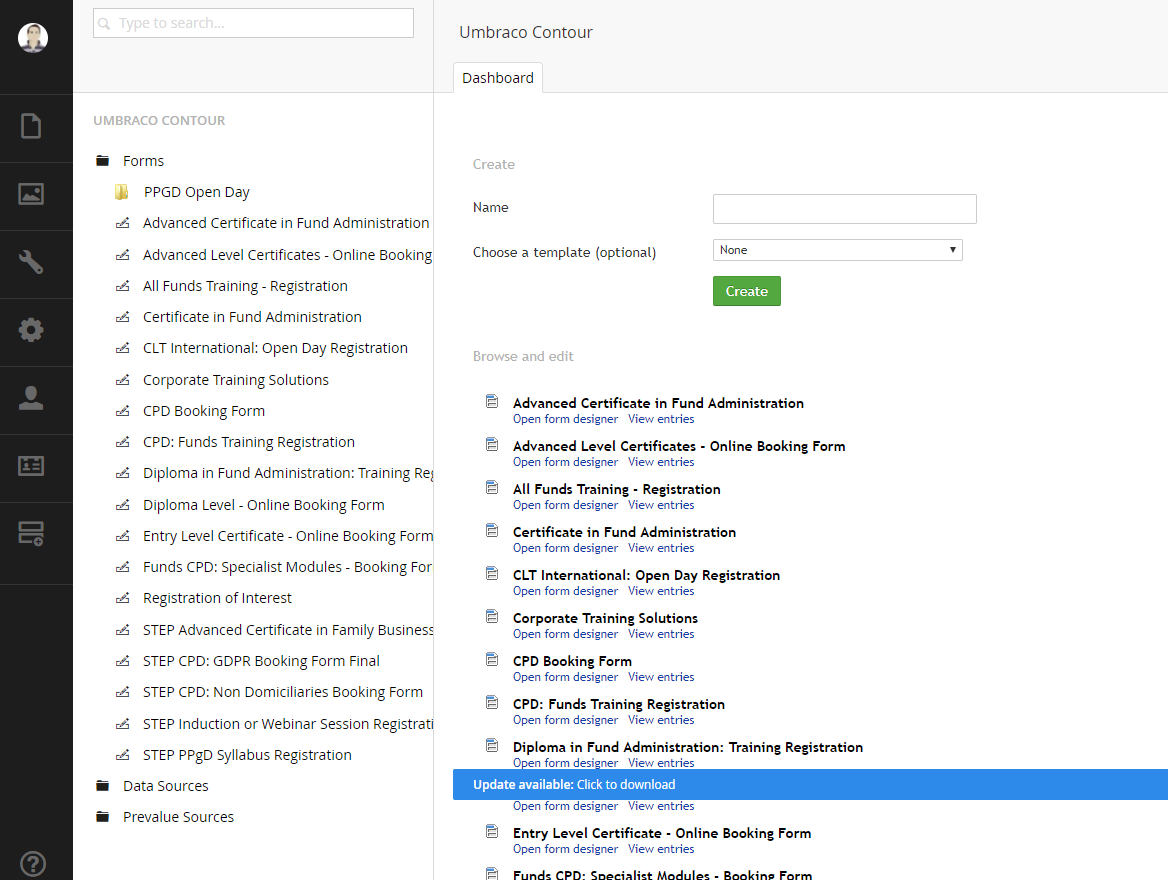Open the Users section icon

31,398
